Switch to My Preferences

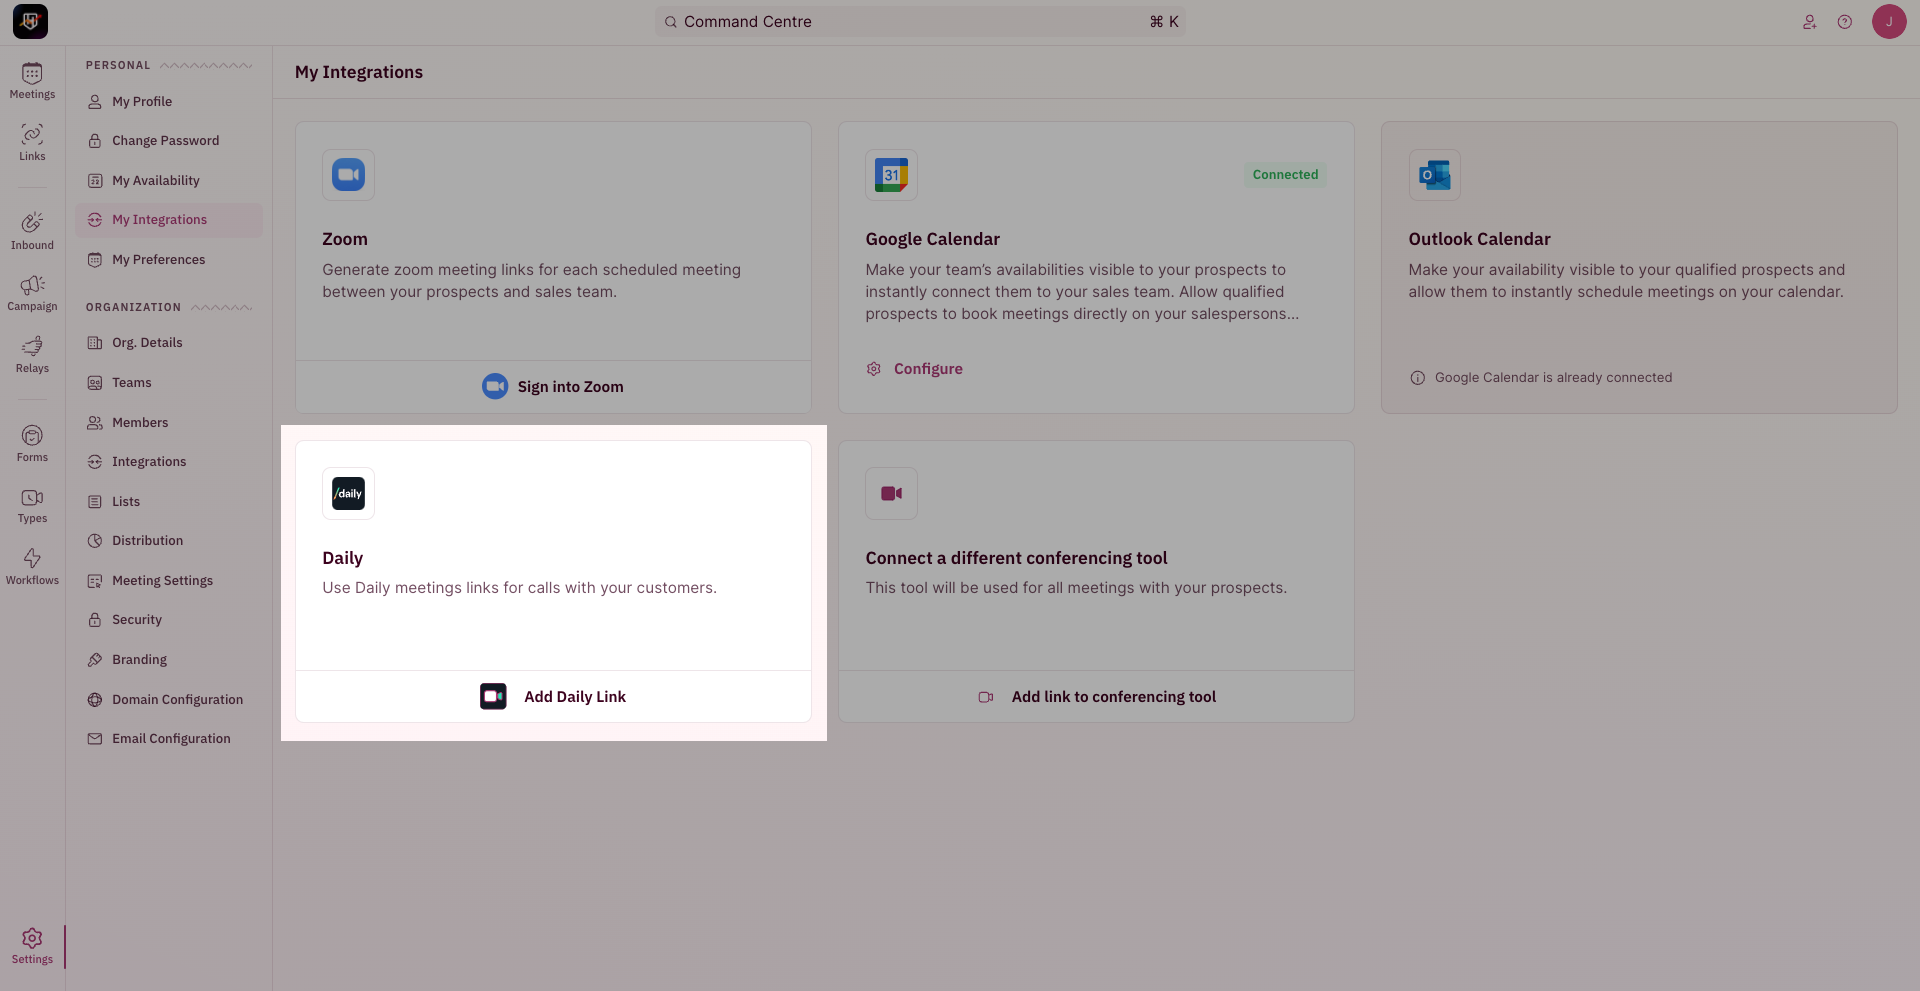tap(158, 259)
